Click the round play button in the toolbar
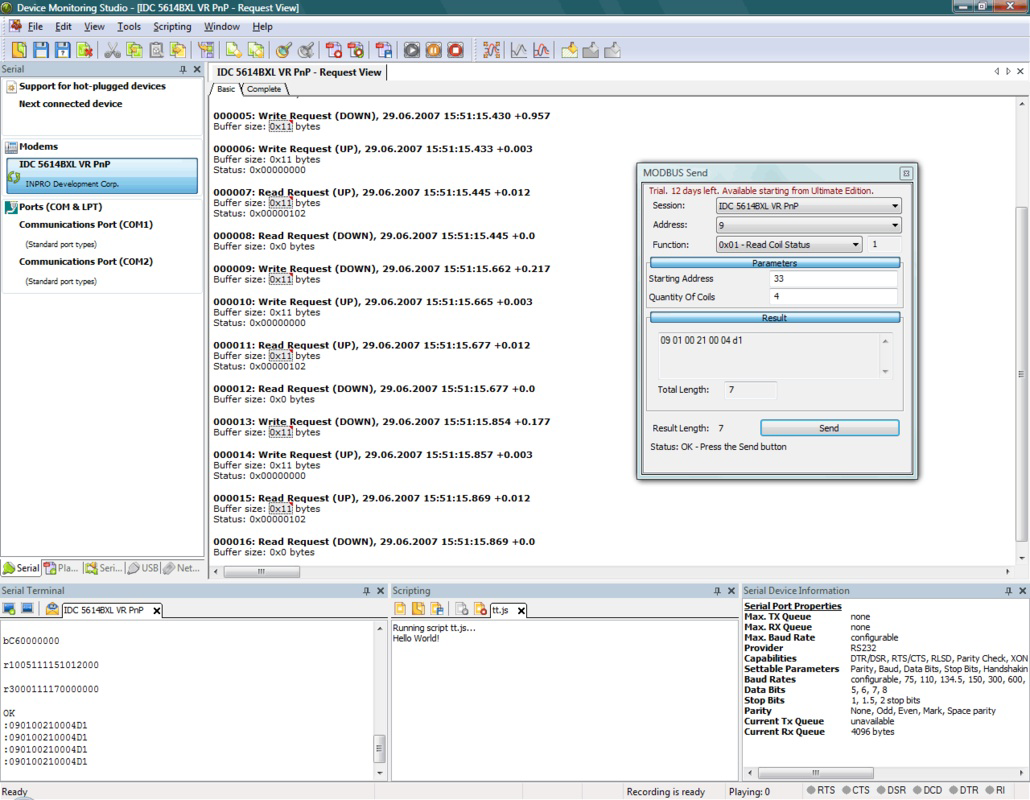The height and width of the screenshot is (800, 1030). (x=412, y=50)
